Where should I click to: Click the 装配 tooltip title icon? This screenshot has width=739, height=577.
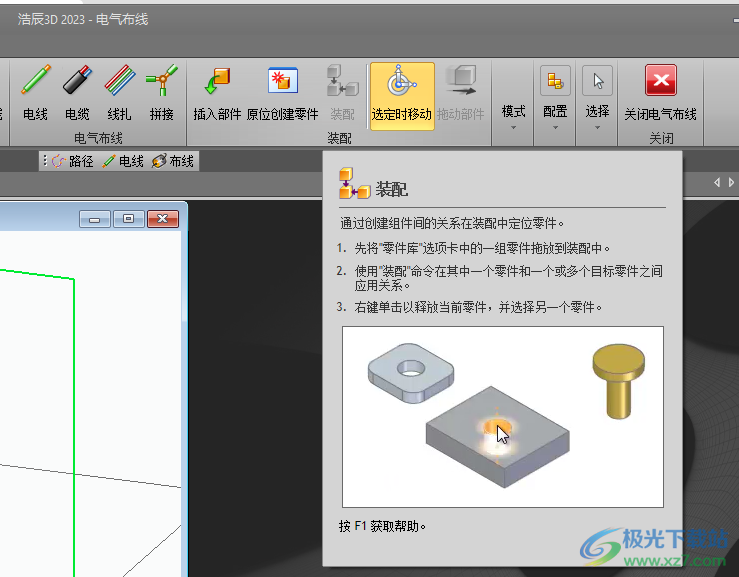tap(354, 183)
